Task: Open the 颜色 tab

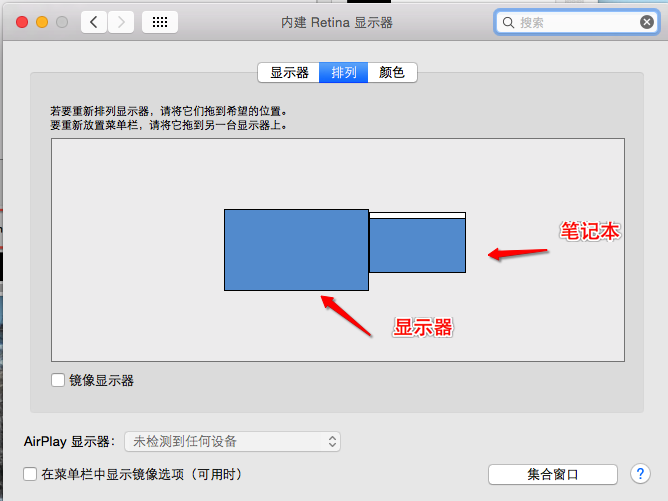Action: (x=392, y=72)
